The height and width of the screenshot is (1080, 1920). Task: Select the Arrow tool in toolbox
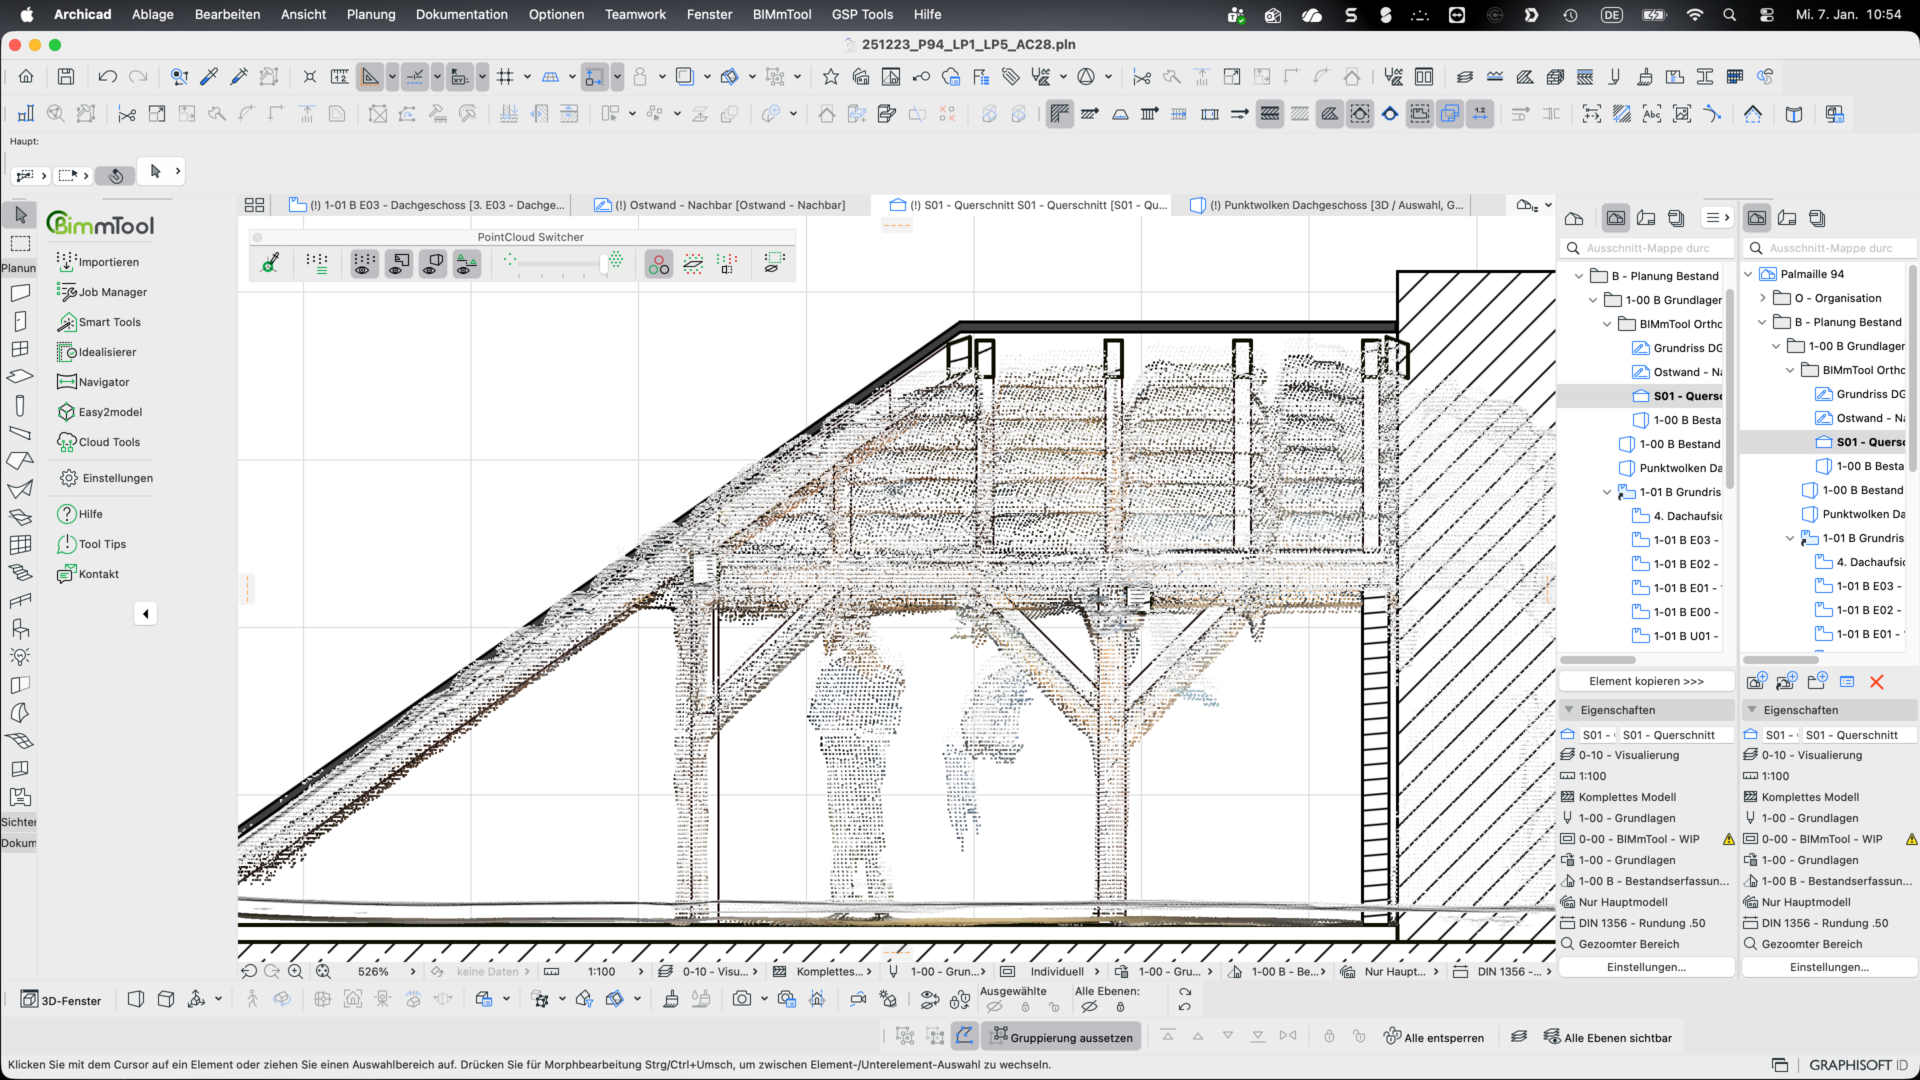click(20, 215)
